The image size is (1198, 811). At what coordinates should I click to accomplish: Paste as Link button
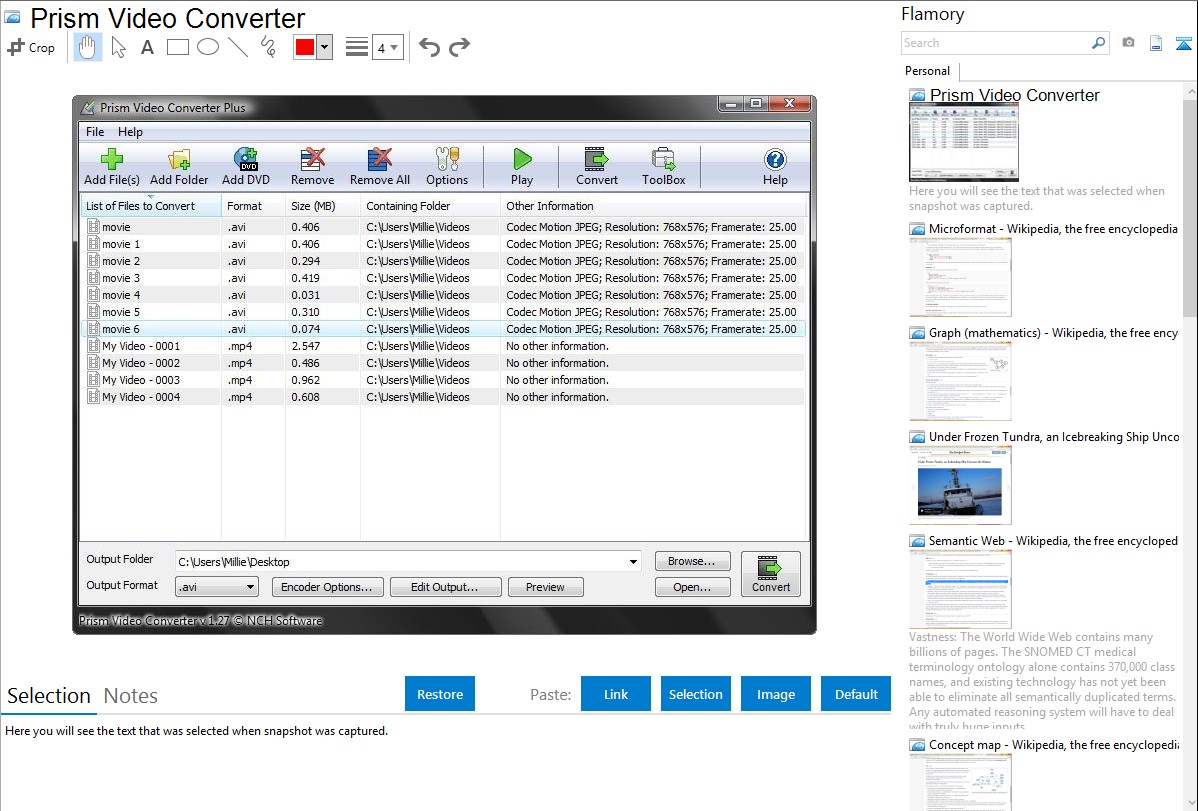[616, 694]
